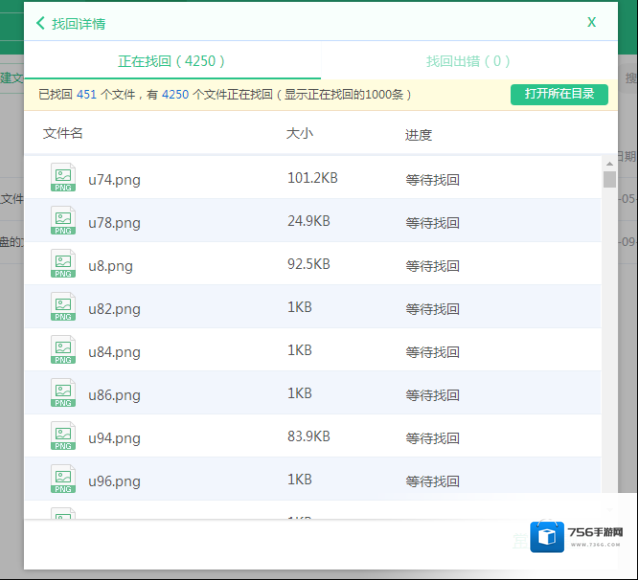Click the PNG icon for u84.png

(63, 350)
